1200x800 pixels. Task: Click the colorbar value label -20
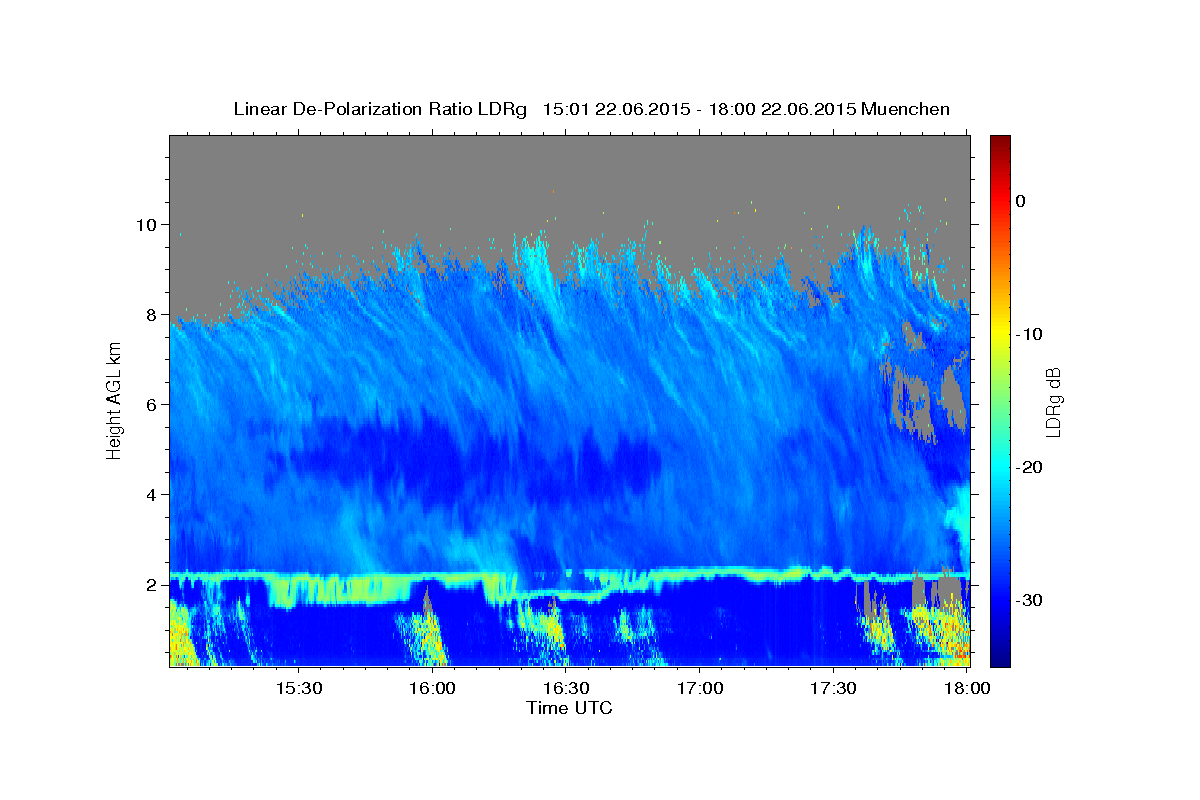tap(1029, 467)
